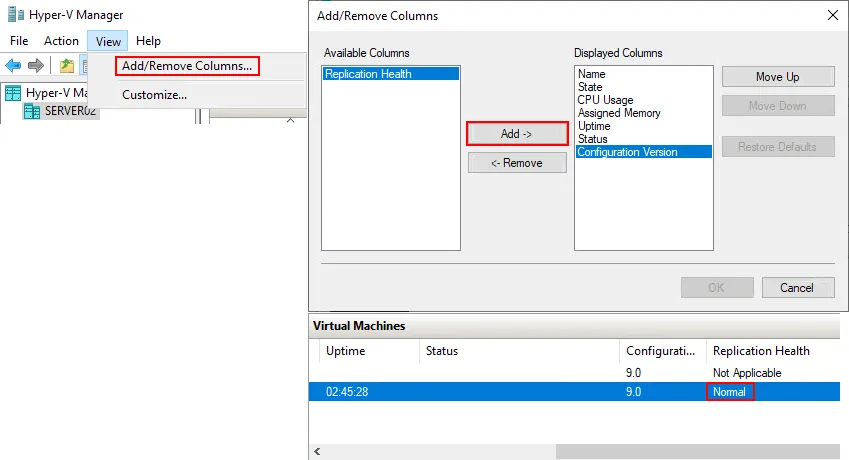
Task: Select Replication Health in Available Columns
Action: coord(368,74)
